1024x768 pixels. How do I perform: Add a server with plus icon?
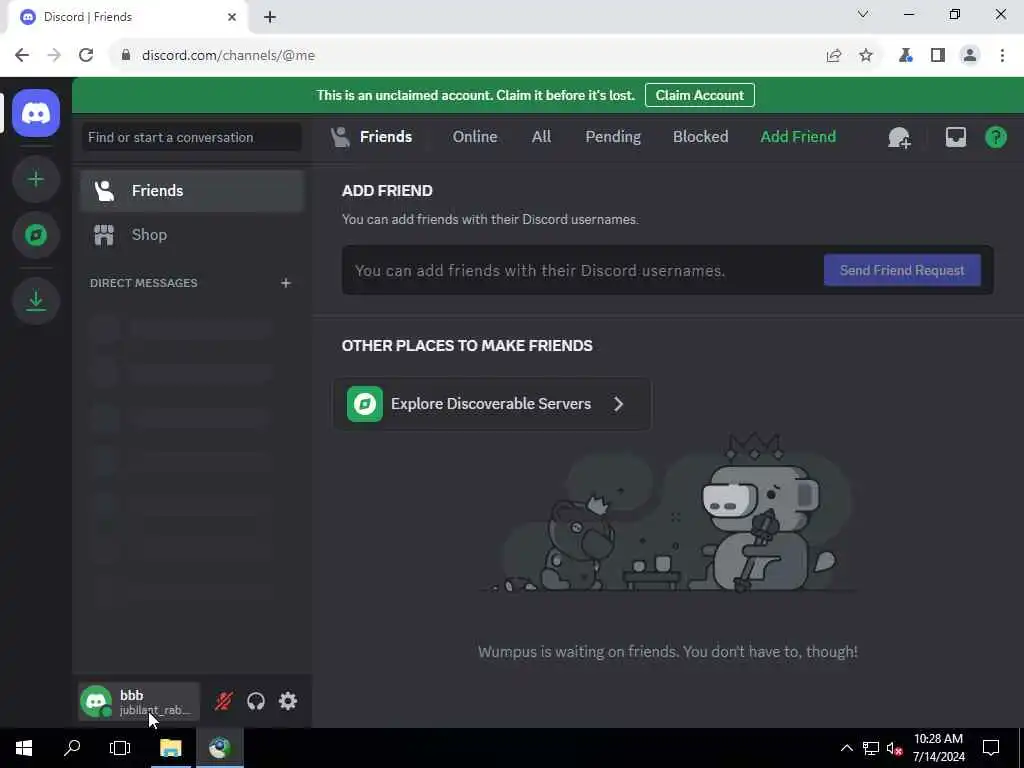coord(36,179)
